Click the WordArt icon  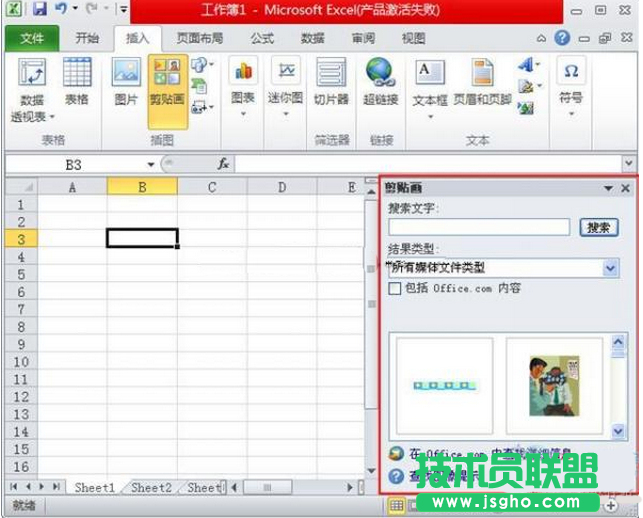(x=525, y=64)
